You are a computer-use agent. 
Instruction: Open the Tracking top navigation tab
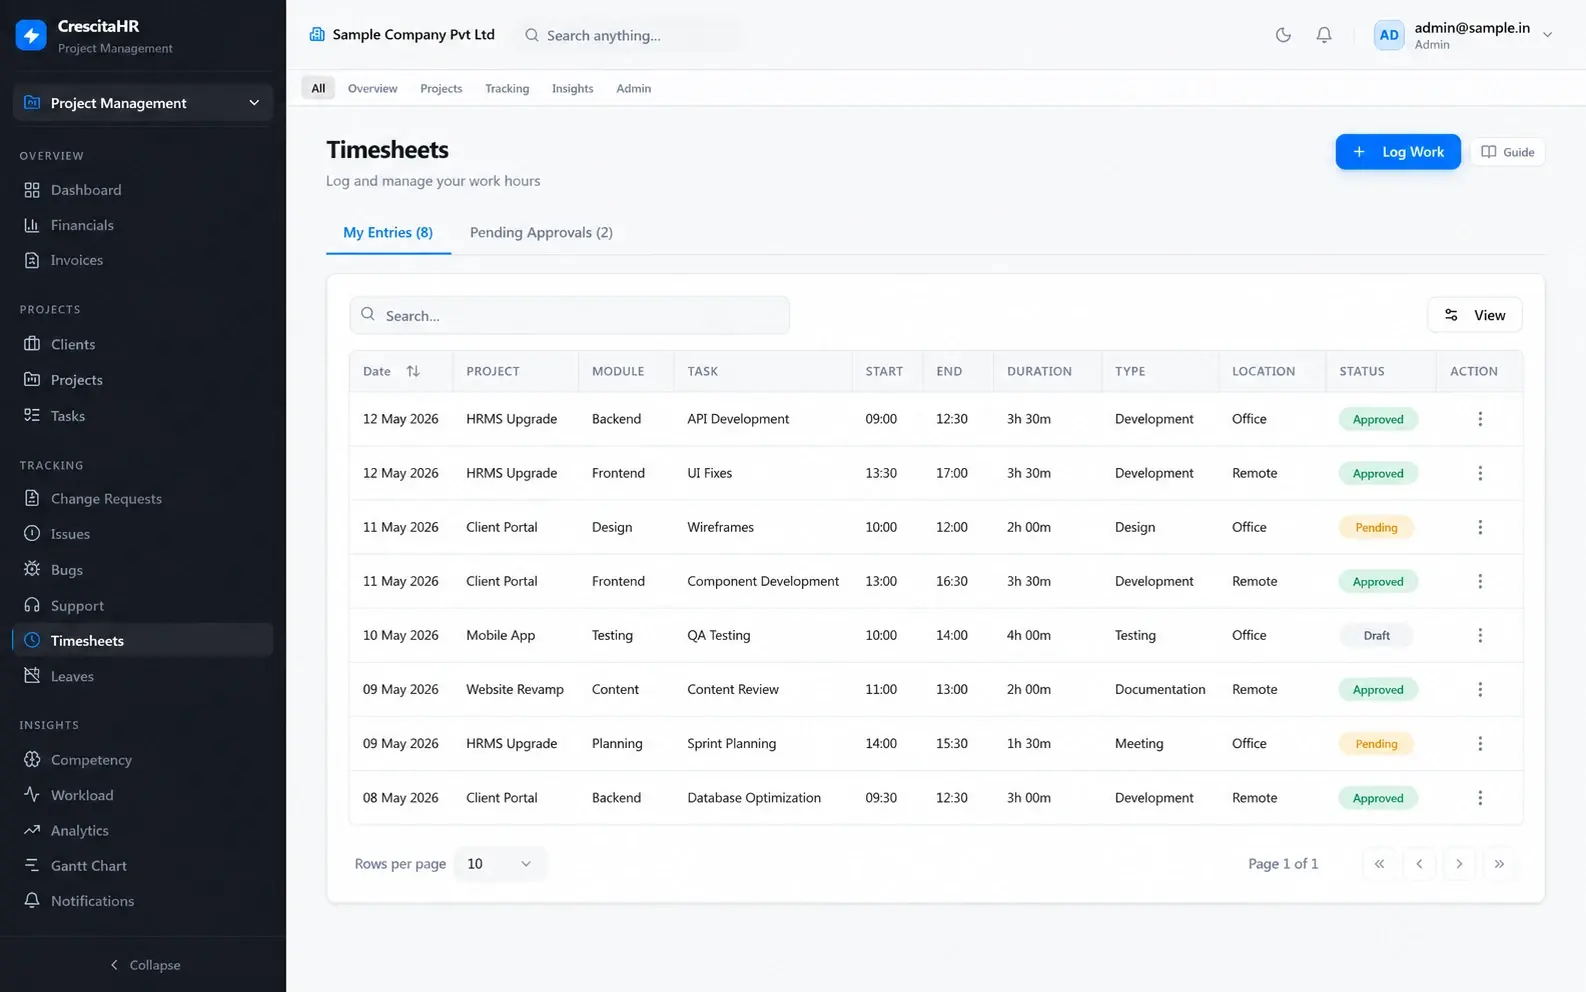(x=507, y=88)
